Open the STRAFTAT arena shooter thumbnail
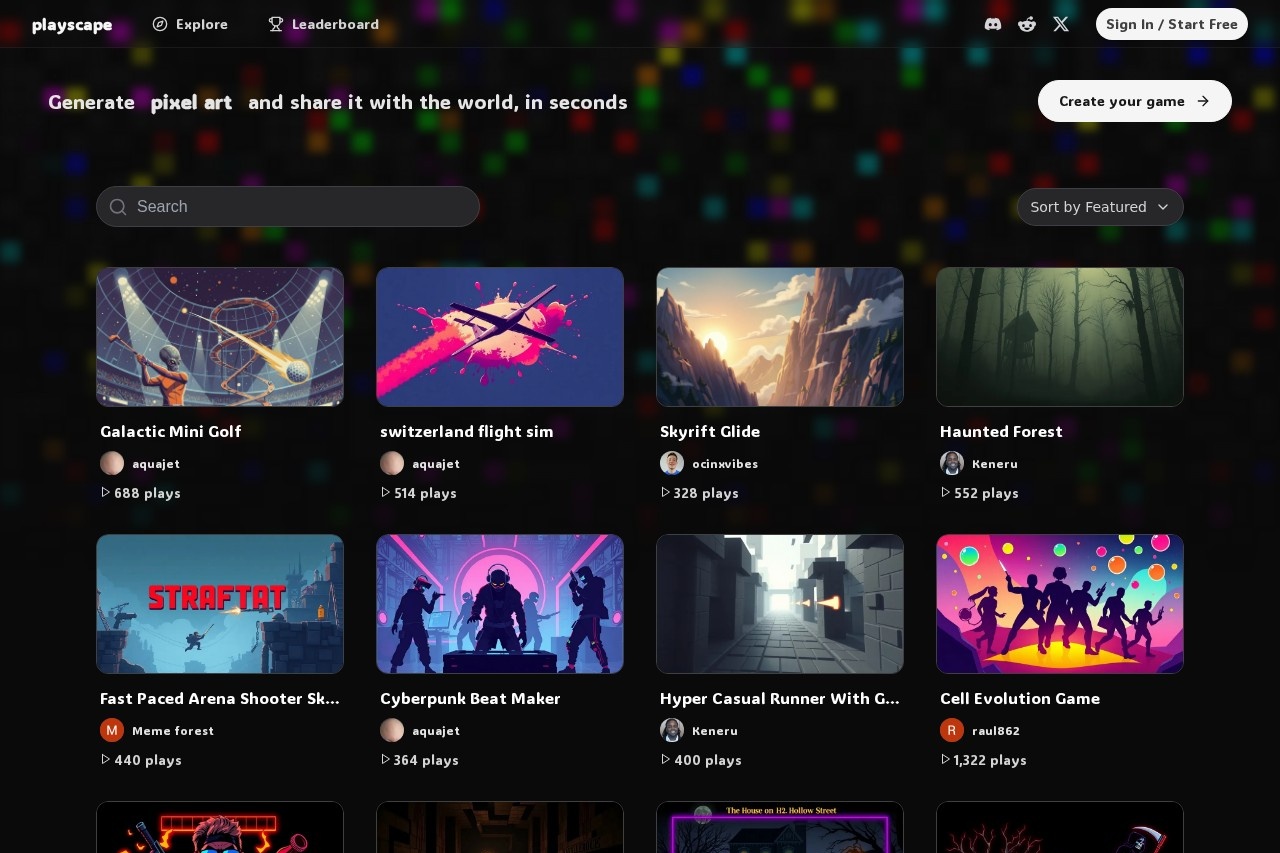The height and width of the screenshot is (853, 1280). pyautogui.click(x=220, y=603)
